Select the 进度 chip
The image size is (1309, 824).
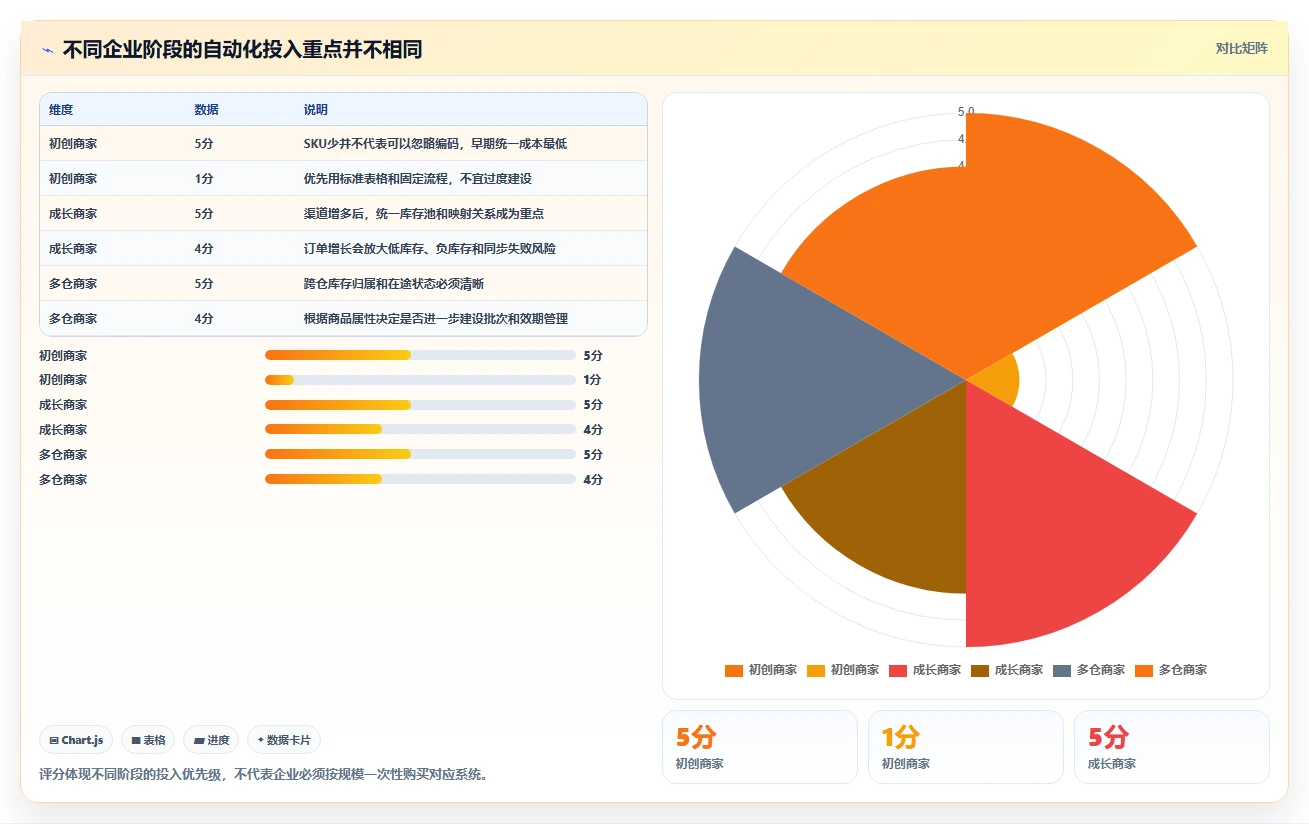(x=211, y=740)
